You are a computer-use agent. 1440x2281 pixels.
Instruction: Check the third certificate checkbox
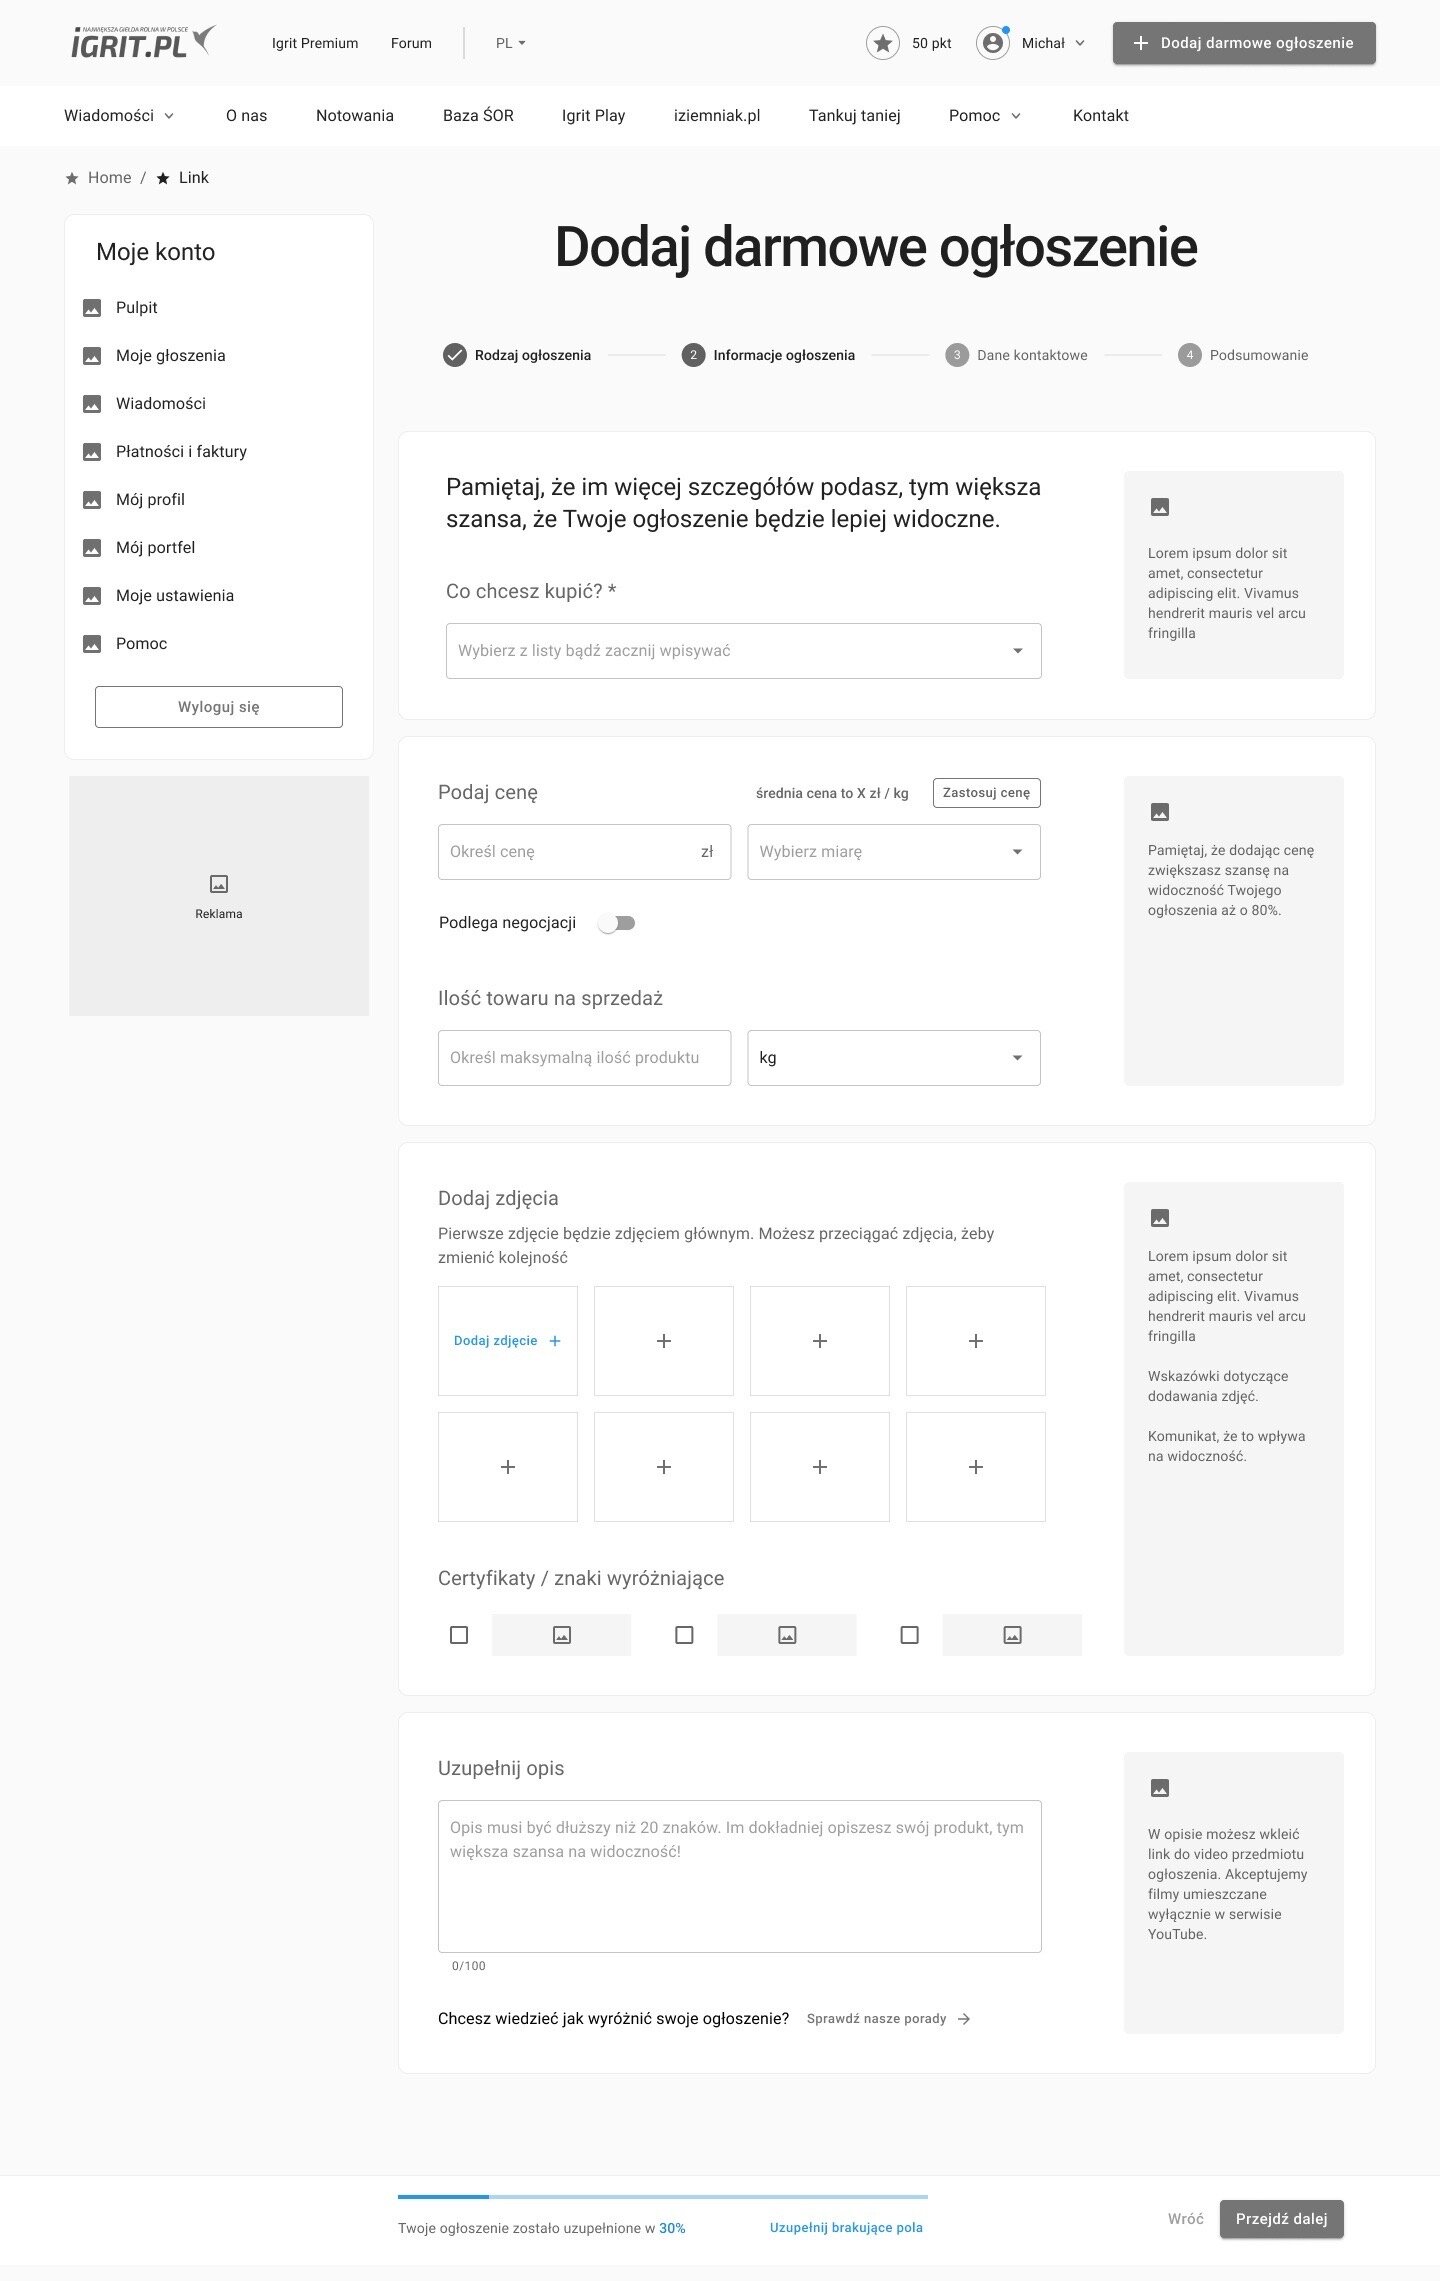(909, 1635)
